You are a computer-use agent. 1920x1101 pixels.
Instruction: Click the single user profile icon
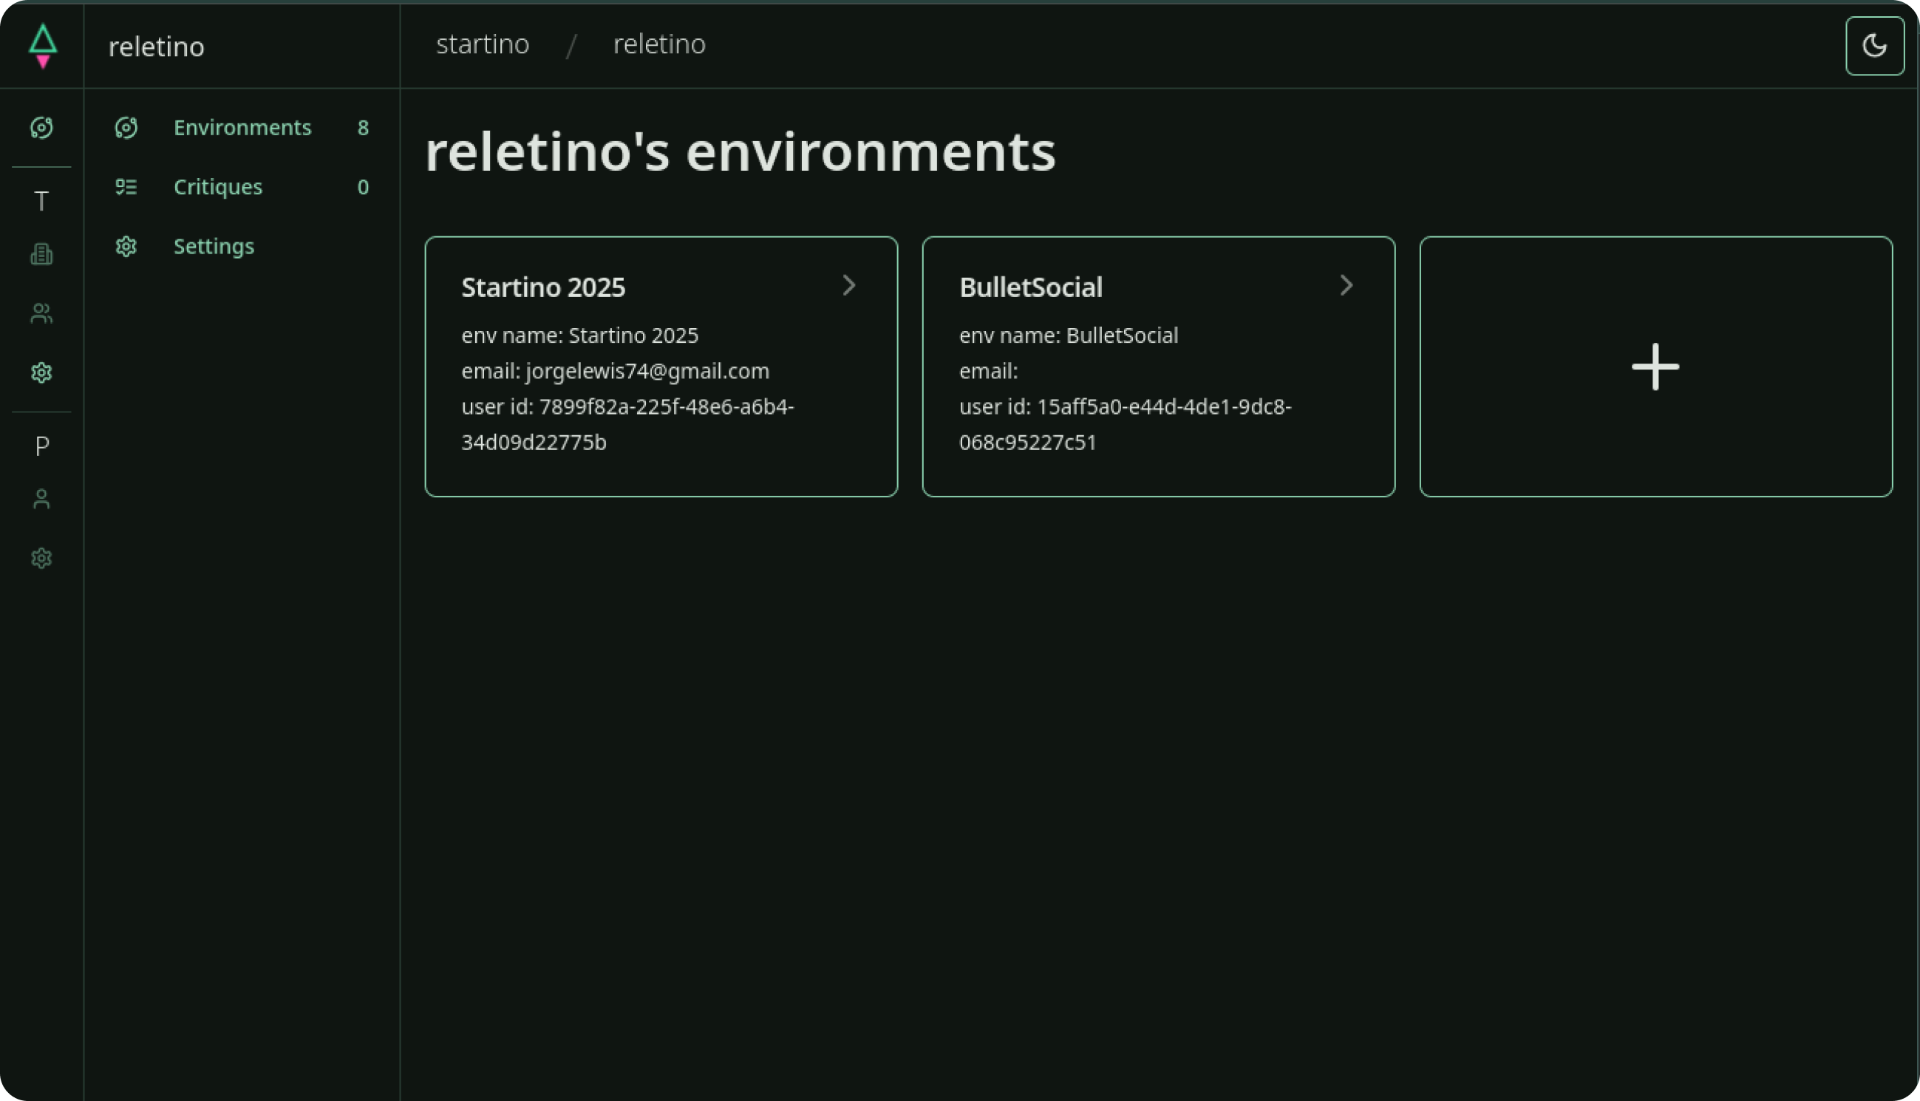click(x=41, y=499)
